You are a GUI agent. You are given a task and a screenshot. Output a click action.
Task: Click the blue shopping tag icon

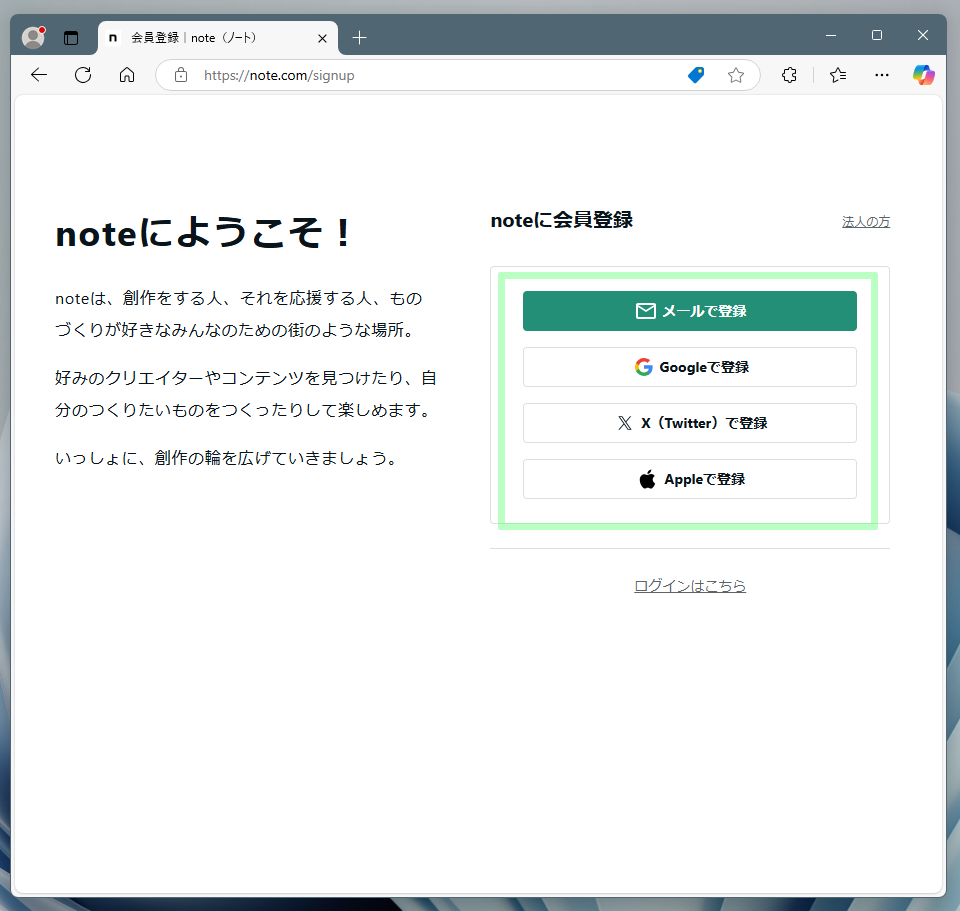pos(696,75)
